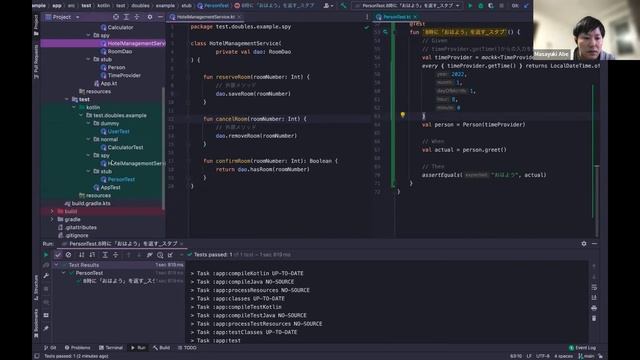Collapse the Test Results root node
This screenshot has width=640, height=360.
(x=56, y=265)
